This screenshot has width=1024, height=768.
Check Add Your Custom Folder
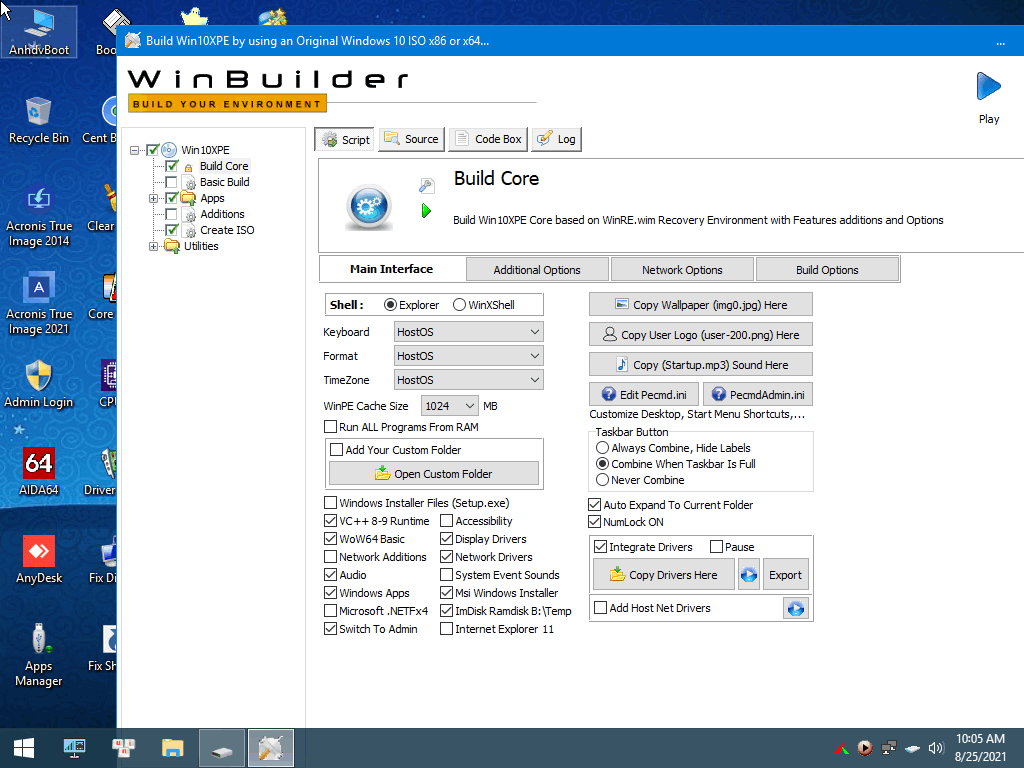click(x=337, y=450)
